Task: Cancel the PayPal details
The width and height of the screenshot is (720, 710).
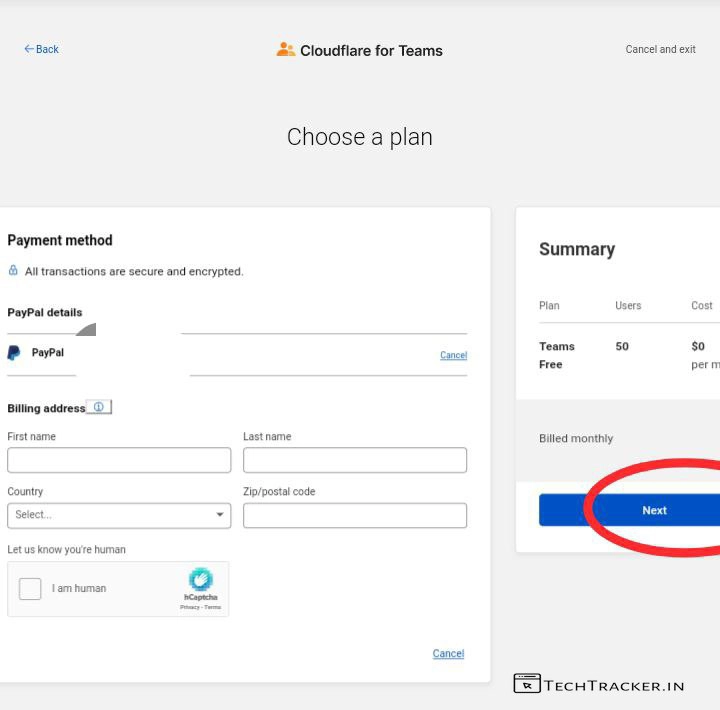Action: [x=453, y=355]
